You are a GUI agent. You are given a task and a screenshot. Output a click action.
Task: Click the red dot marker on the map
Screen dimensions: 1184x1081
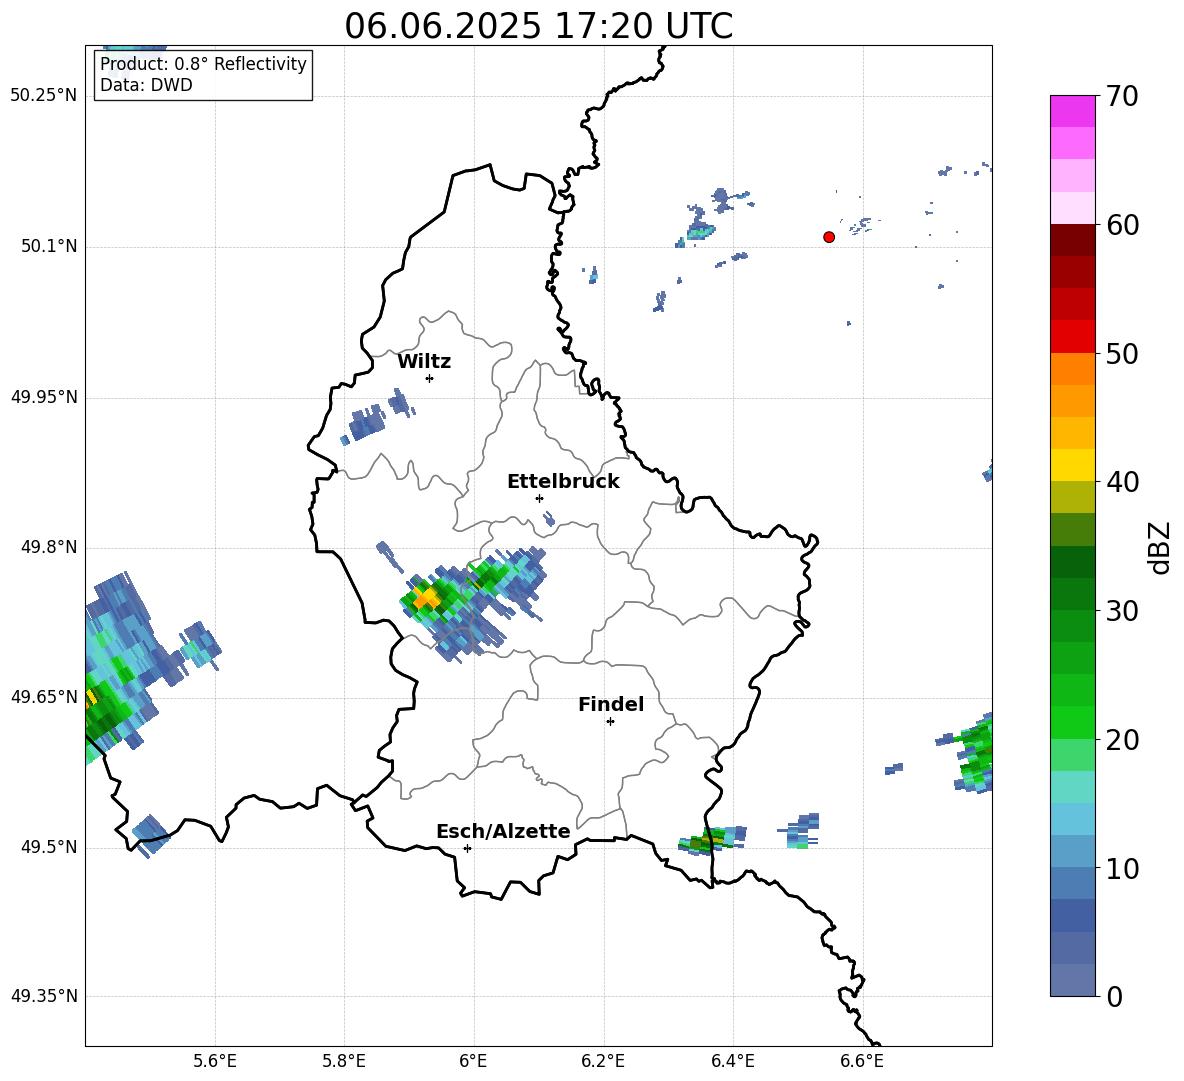829,237
